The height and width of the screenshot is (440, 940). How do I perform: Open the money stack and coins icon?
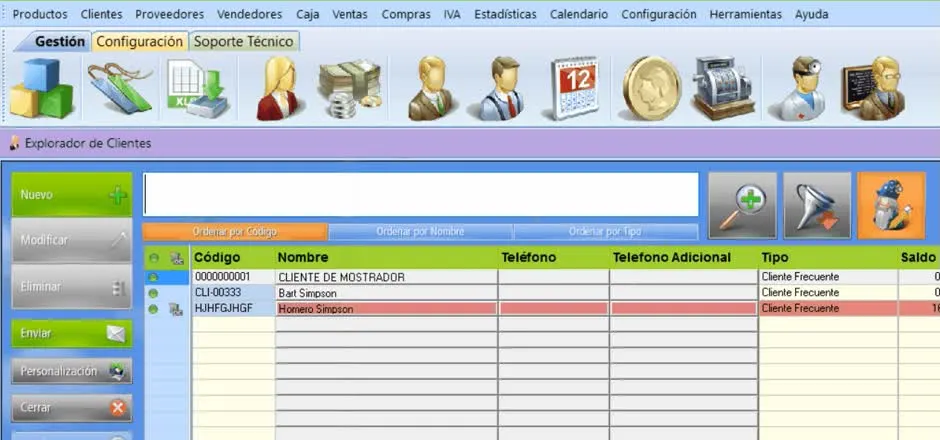pos(350,88)
